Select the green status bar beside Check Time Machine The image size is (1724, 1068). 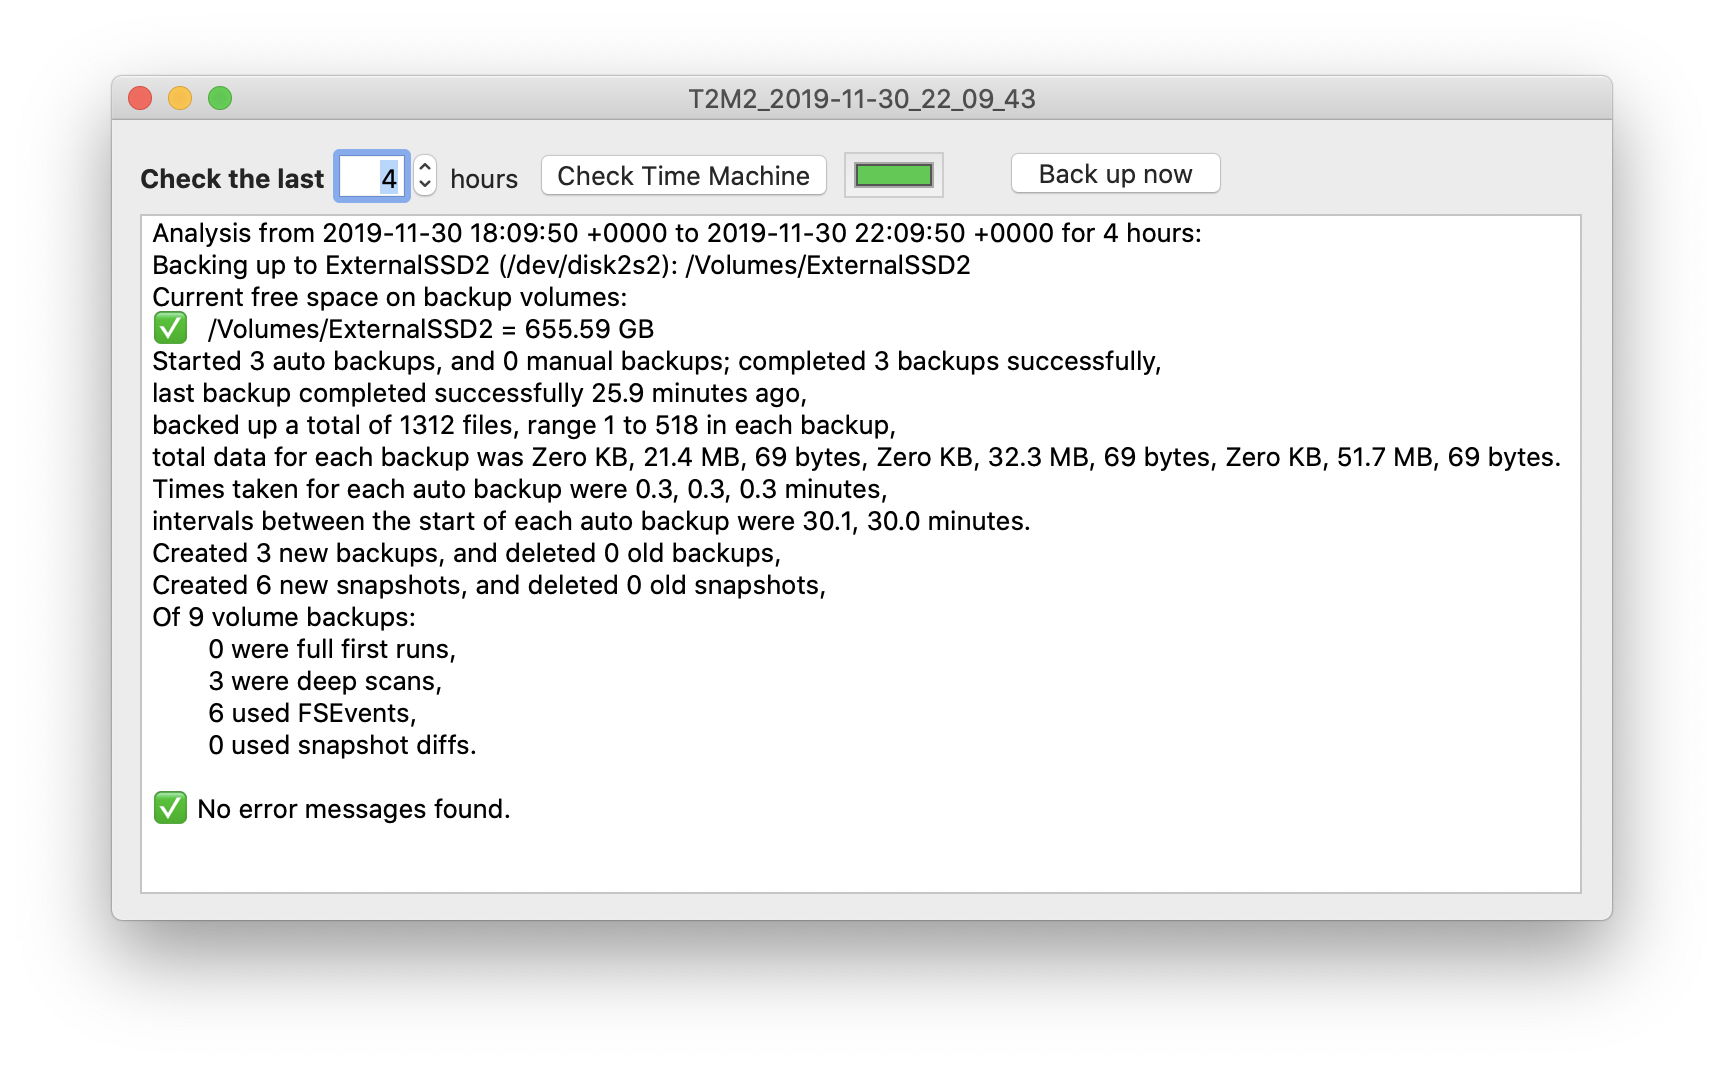(x=892, y=174)
